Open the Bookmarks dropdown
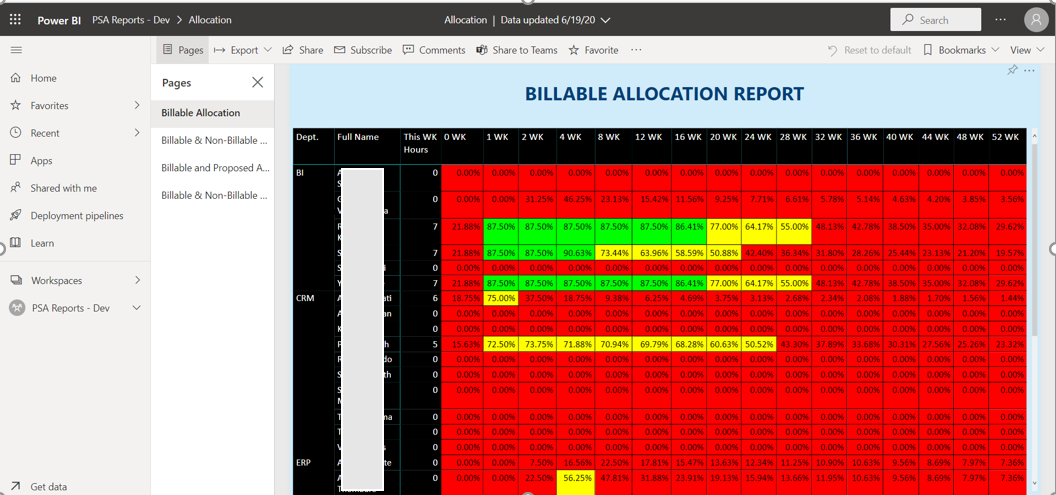This screenshot has width=1056, height=495. click(961, 50)
